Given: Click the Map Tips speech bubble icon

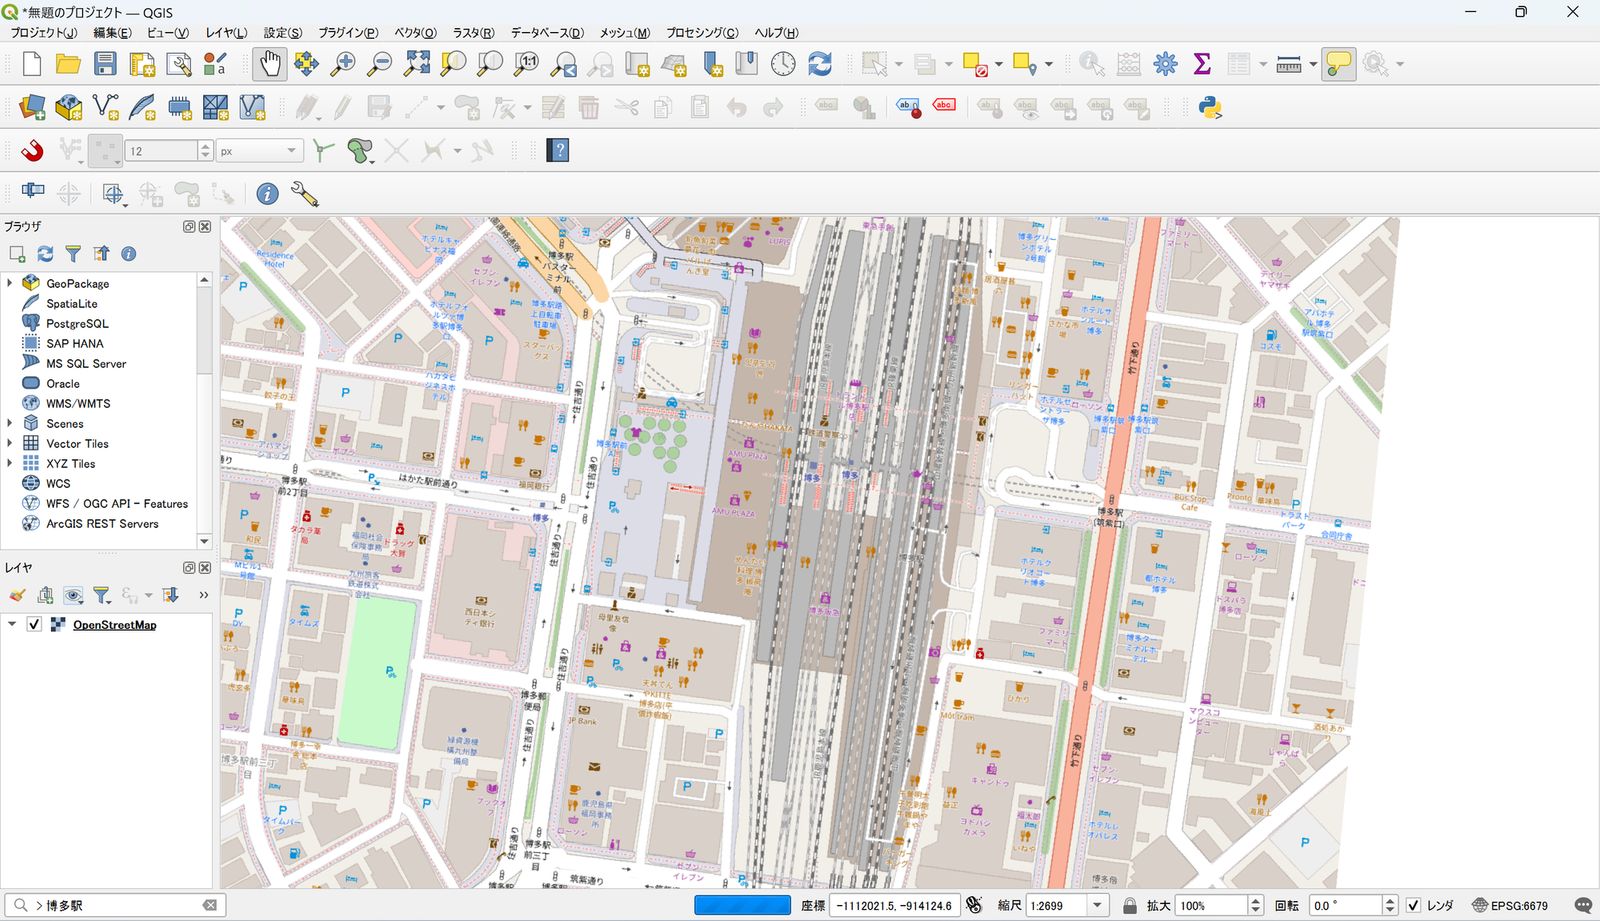Looking at the screenshot, I should pos(1338,64).
